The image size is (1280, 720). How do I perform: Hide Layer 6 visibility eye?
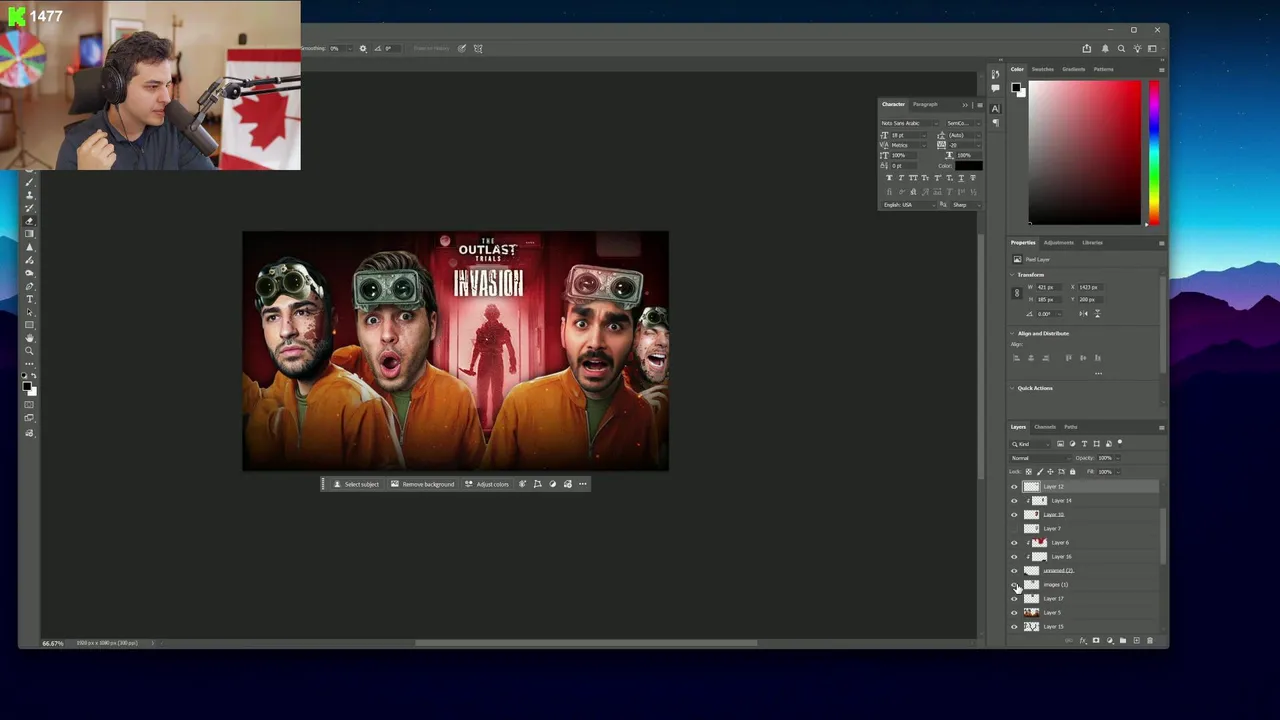click(x=1014, y=542)
